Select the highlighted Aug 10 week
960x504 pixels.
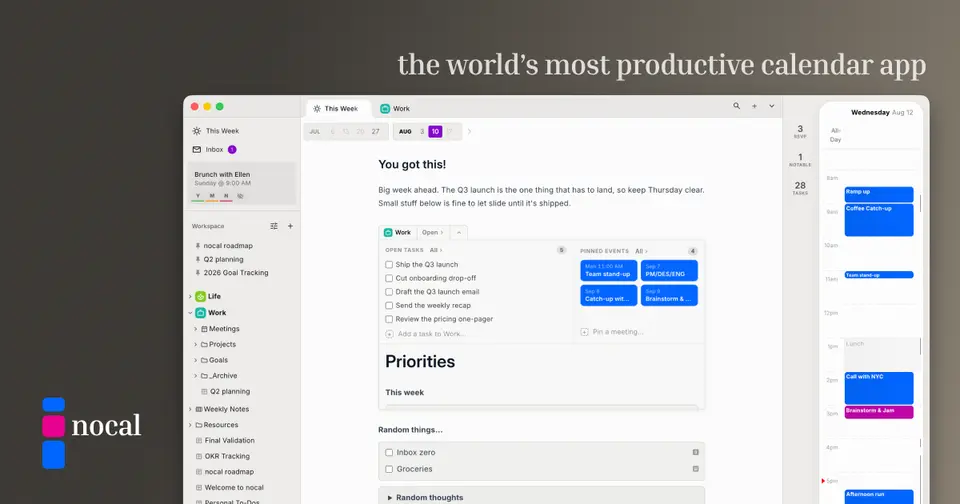coord(435,132)
